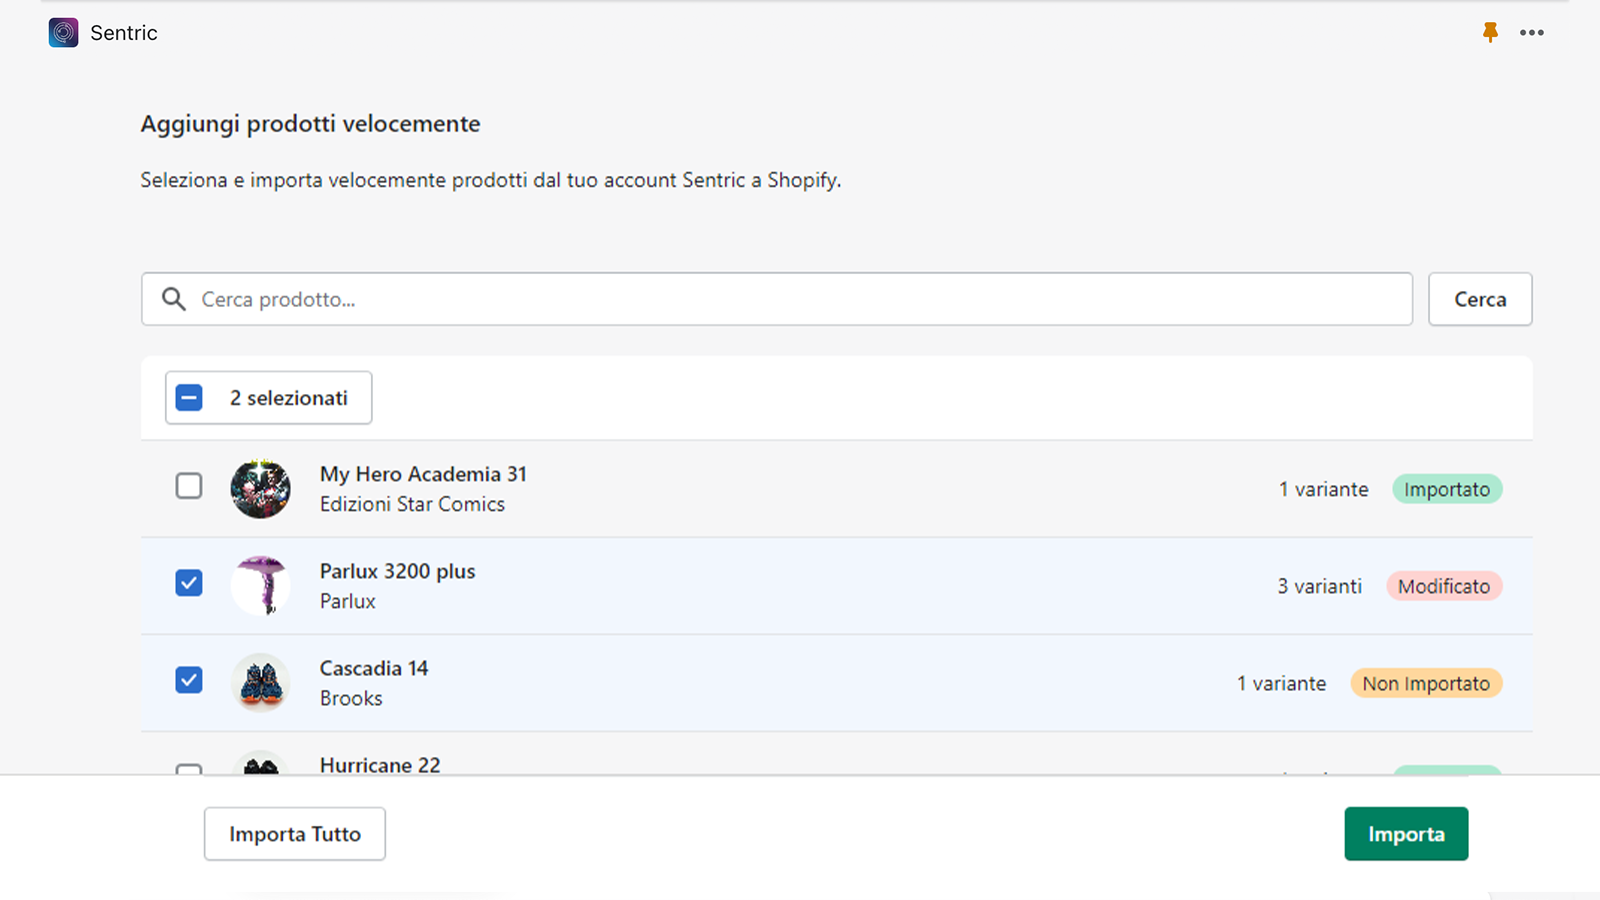Click the Importa Tutto button
Viewport: 1600px width, 900px height.
(x=295, y=834)
